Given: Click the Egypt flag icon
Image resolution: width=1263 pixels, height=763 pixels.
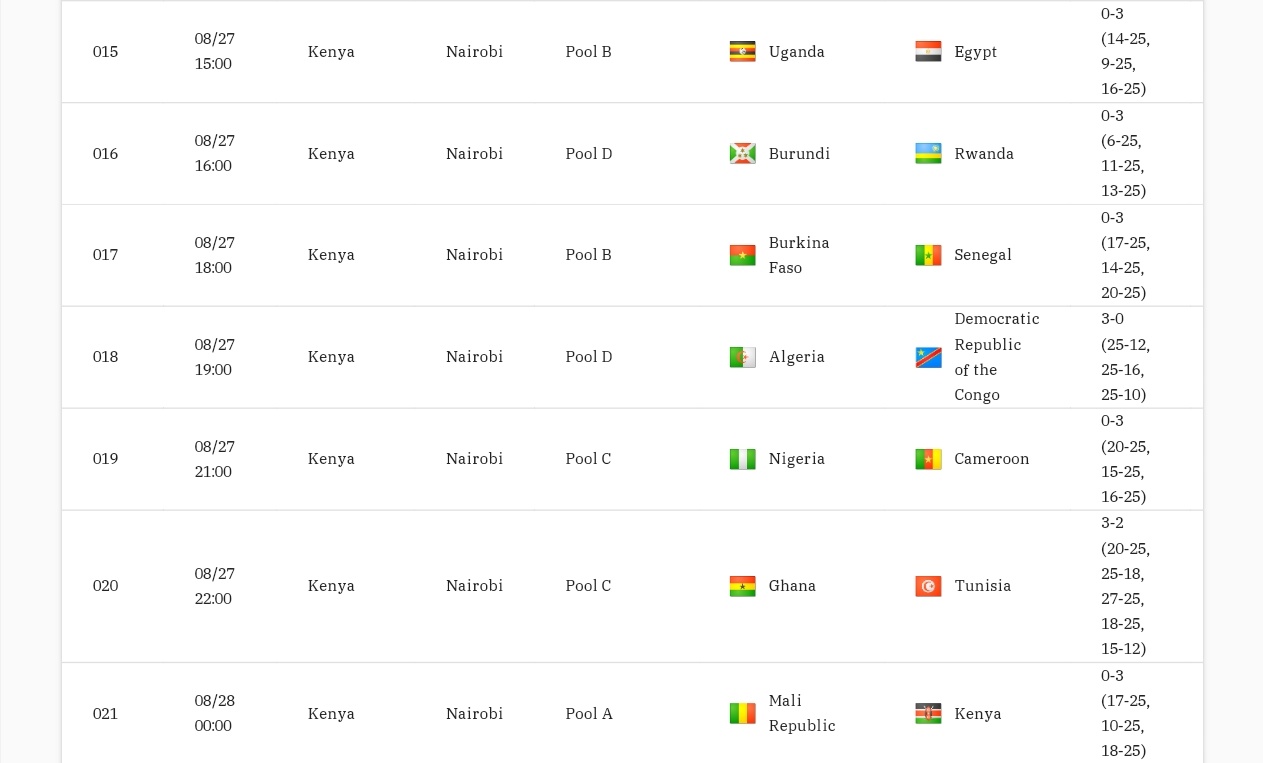Looking at the screenshot, I should (x=928, y=52).
